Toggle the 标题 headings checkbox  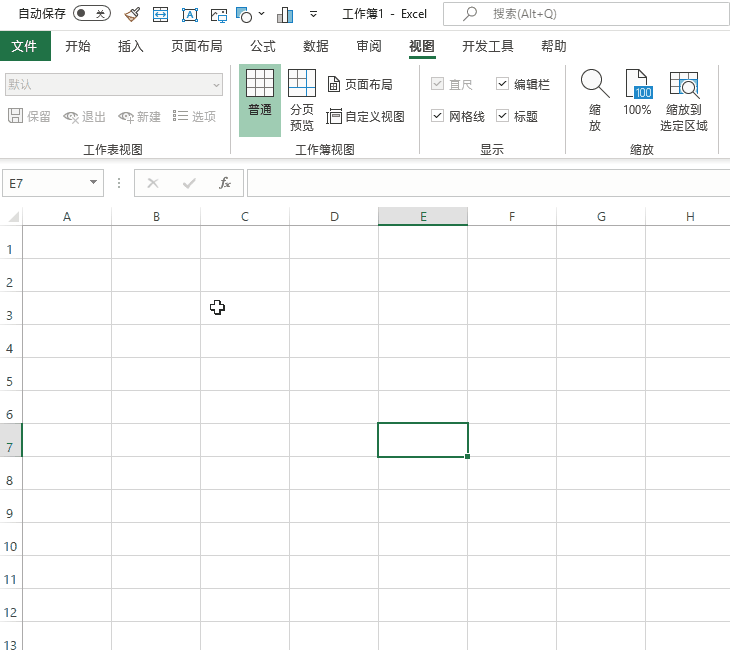502,115
